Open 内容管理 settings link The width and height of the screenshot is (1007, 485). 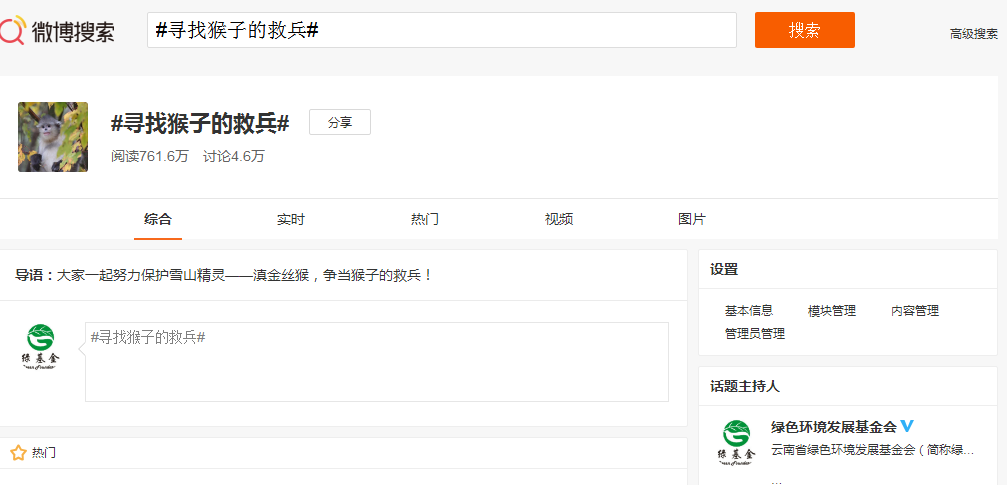915,311
